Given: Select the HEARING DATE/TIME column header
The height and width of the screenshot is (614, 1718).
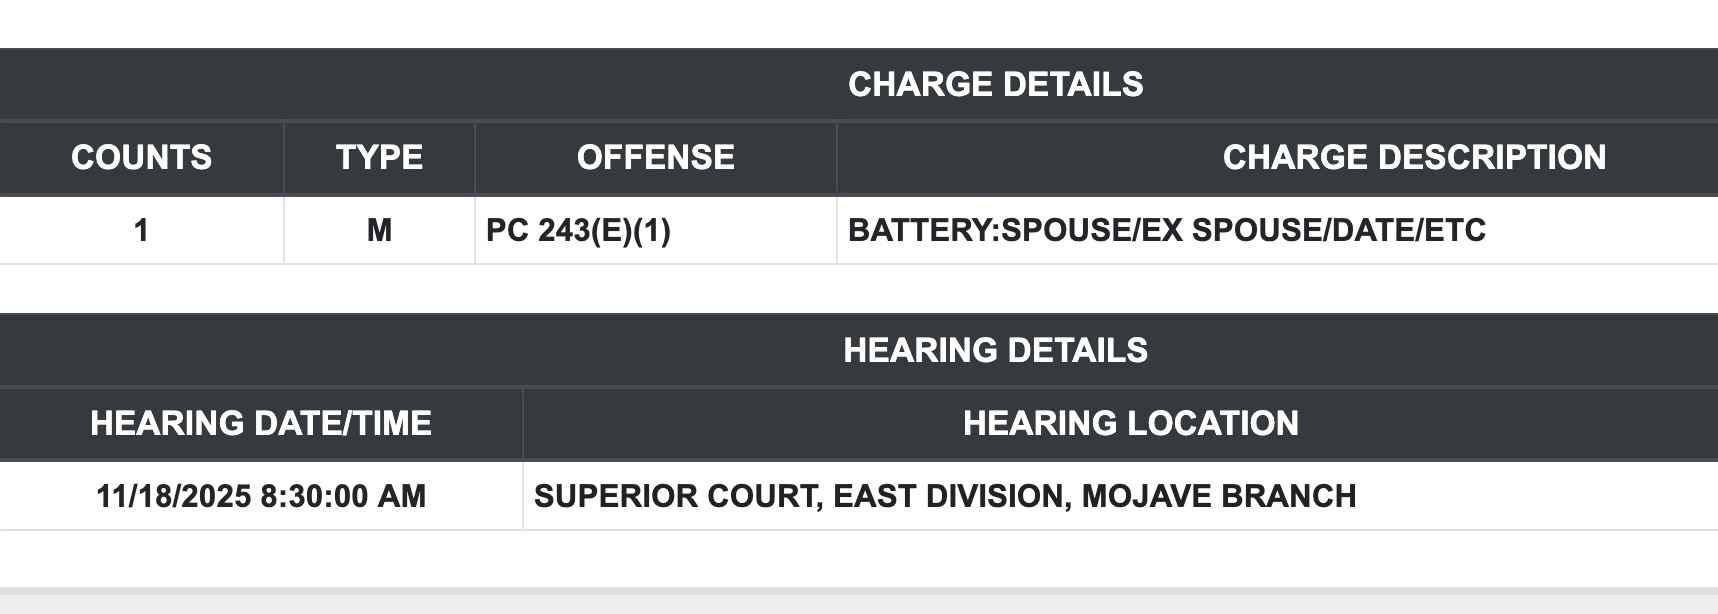Looking at the screenshot, I should (261, 424).
